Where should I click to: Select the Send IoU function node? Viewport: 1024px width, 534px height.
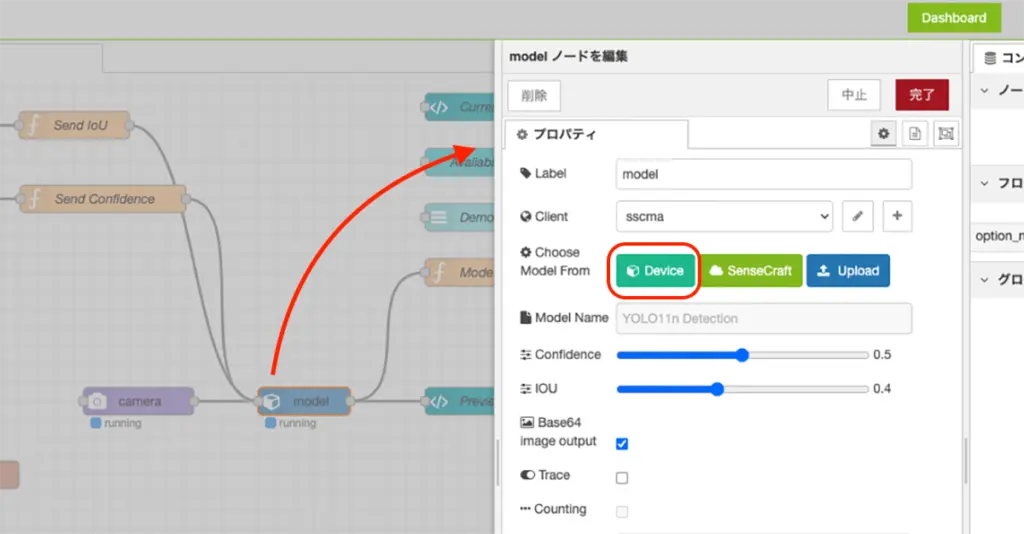pos(74,125)
